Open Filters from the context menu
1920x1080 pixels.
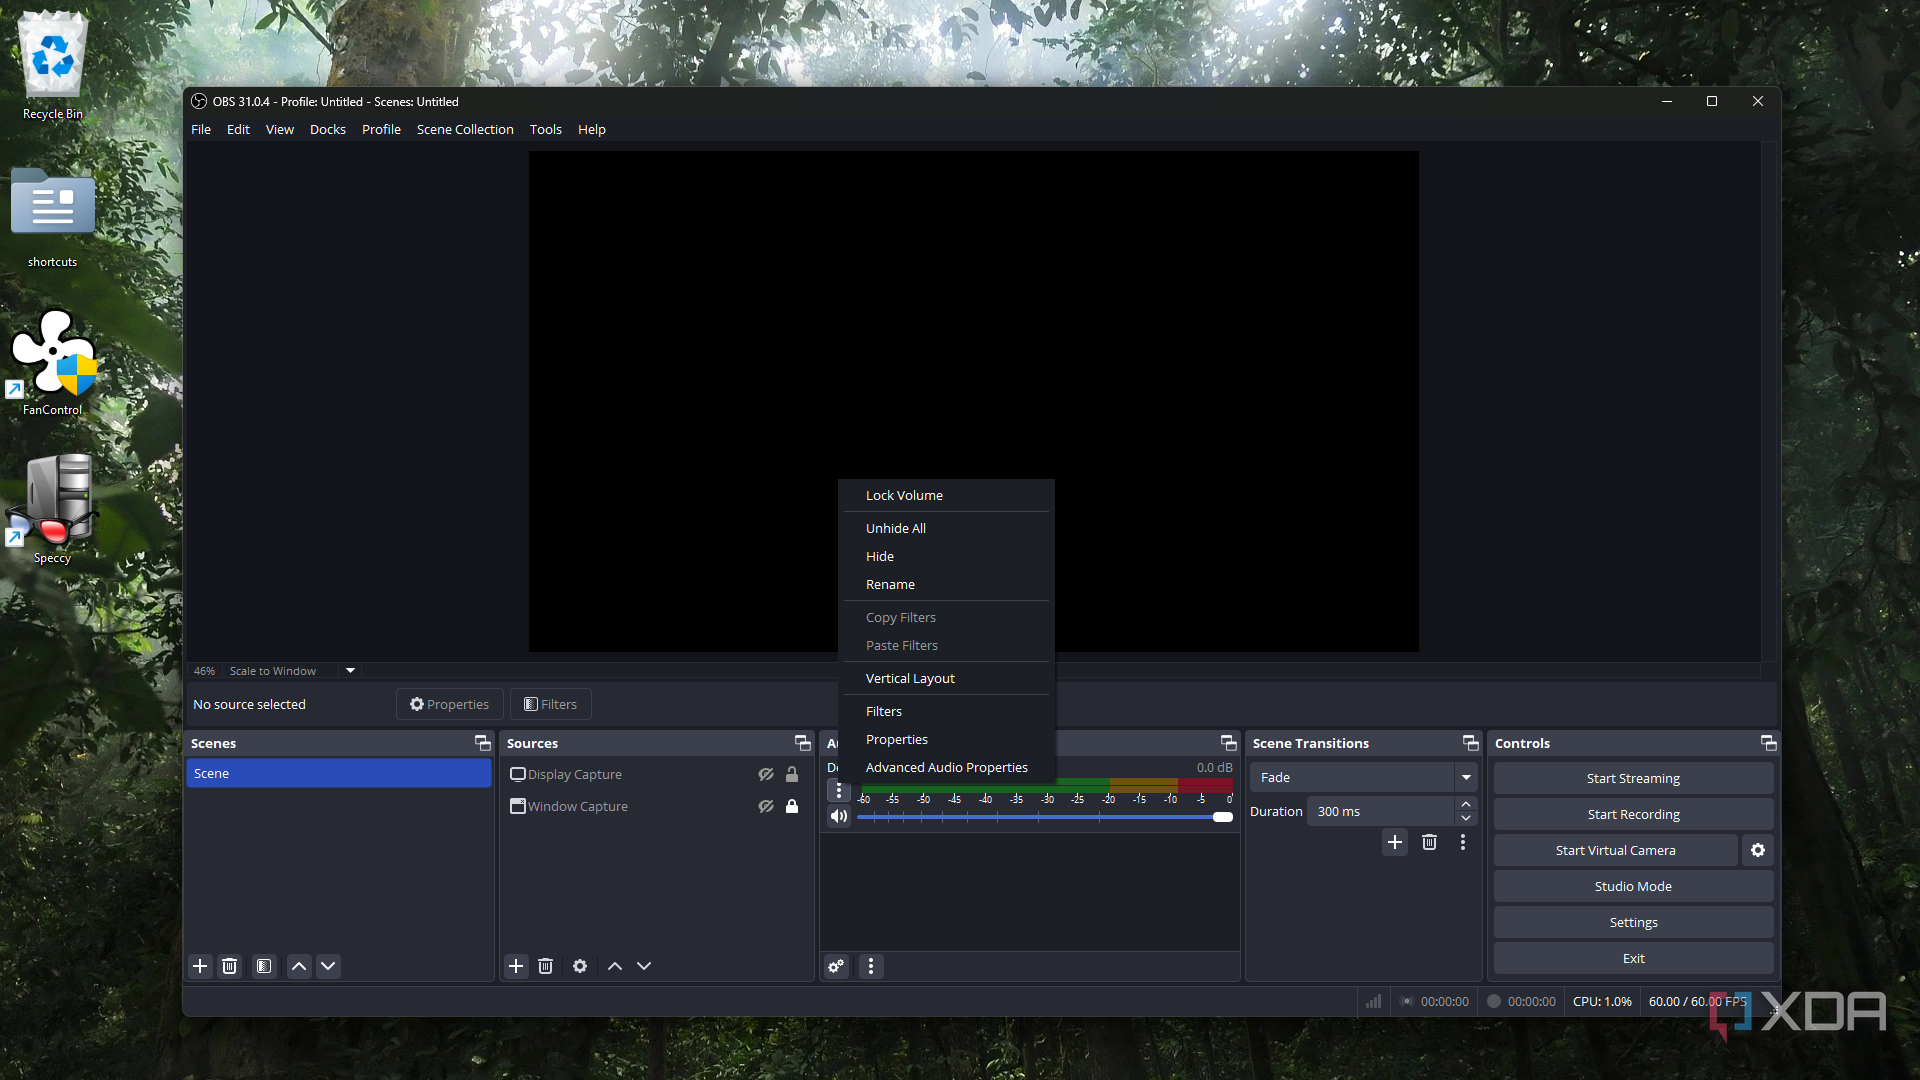946,711
